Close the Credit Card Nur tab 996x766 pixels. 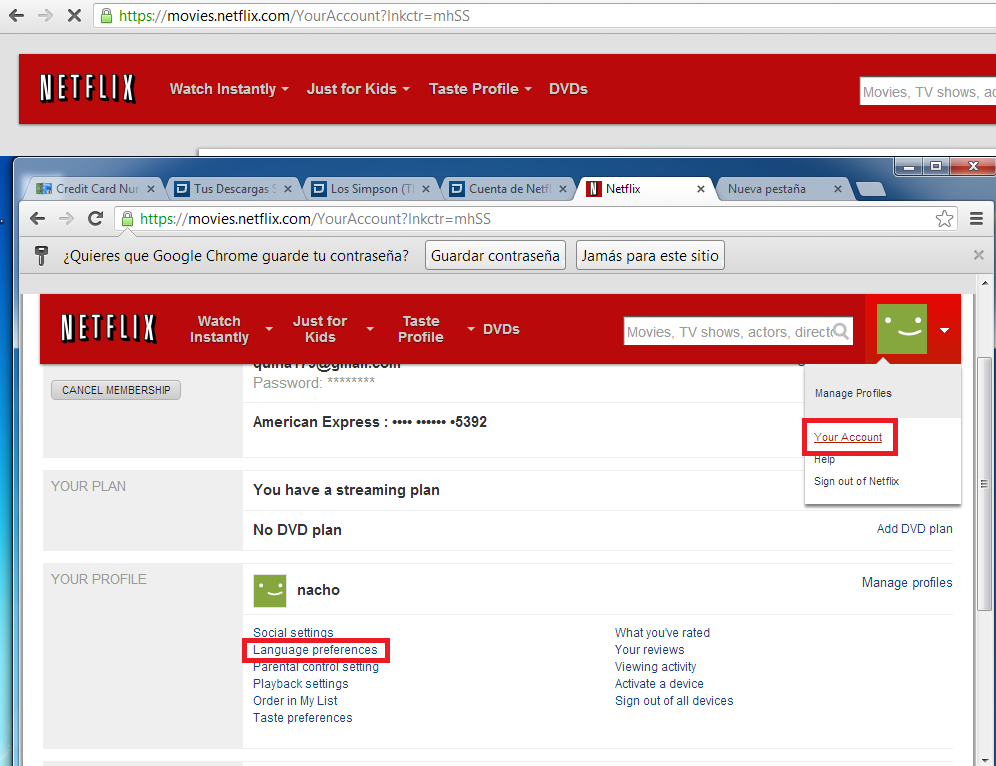[151, 189]
